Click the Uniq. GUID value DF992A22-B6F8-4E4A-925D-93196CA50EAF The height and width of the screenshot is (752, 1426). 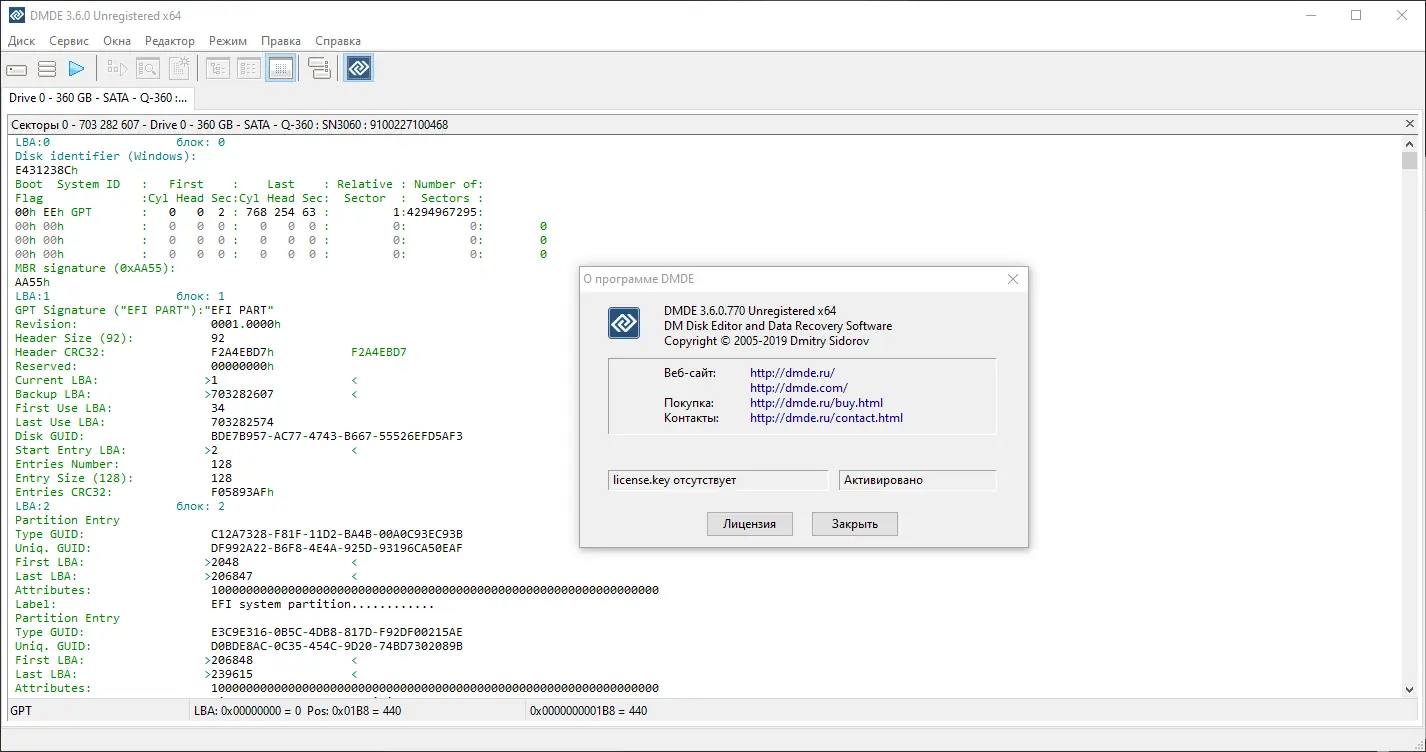click(x=337, y=548)
